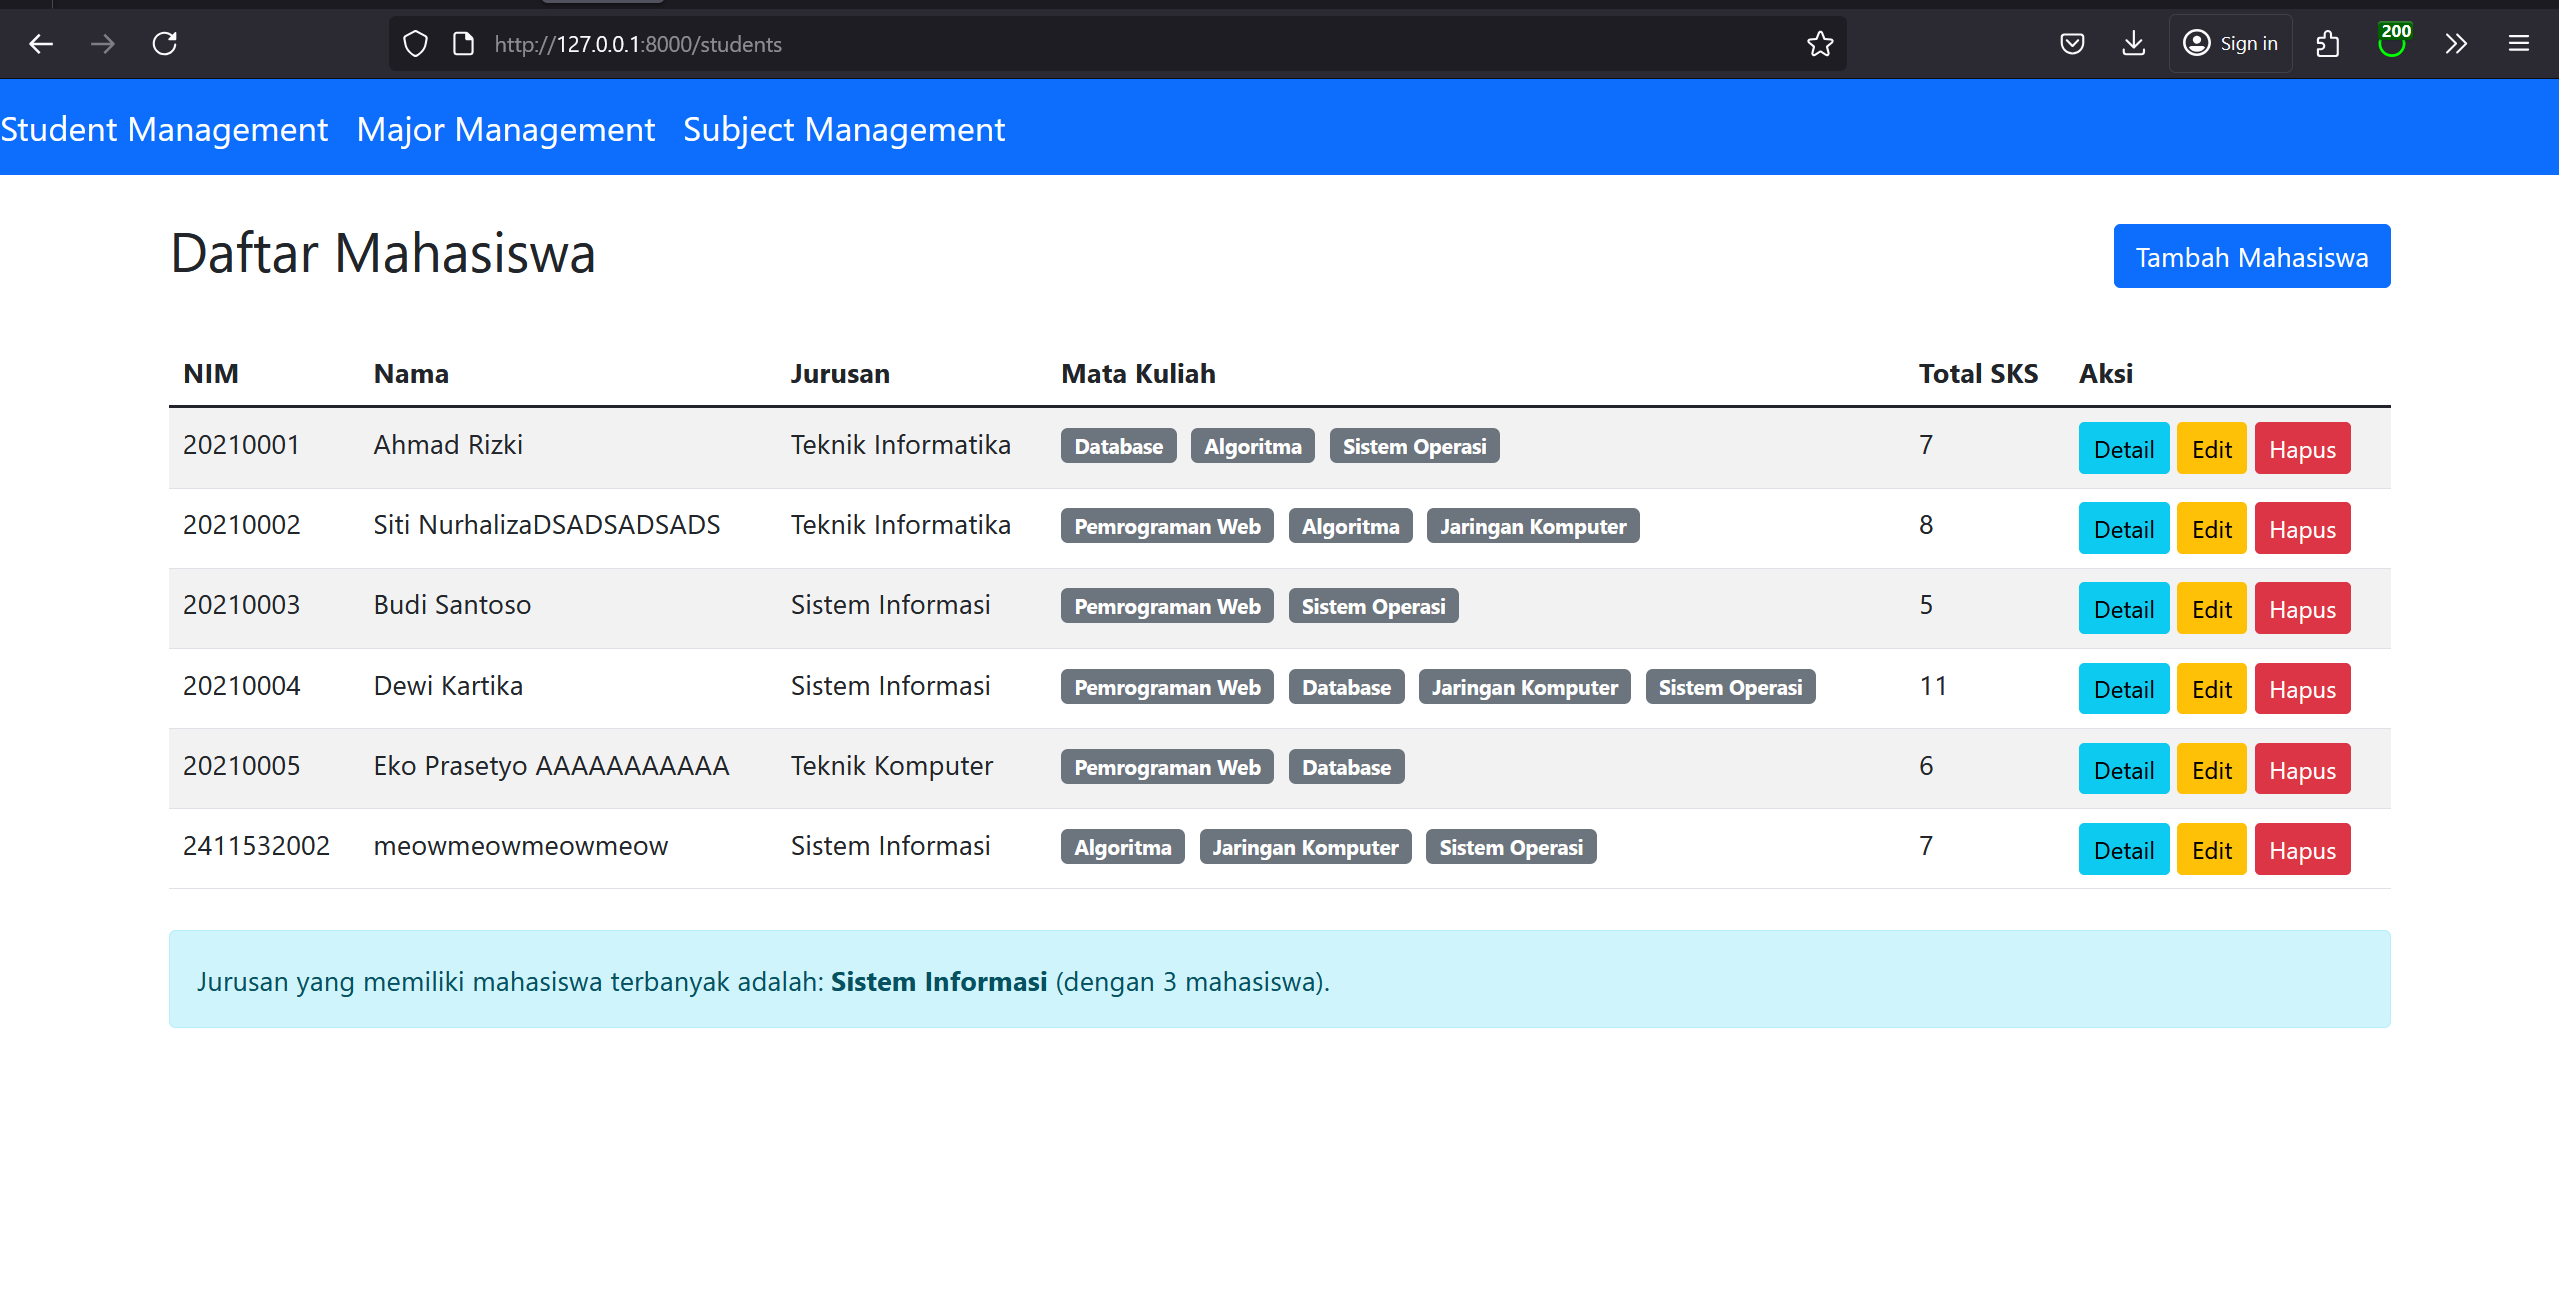
Task: Click the green 200 status extension icon
Action: [2392, 42]
